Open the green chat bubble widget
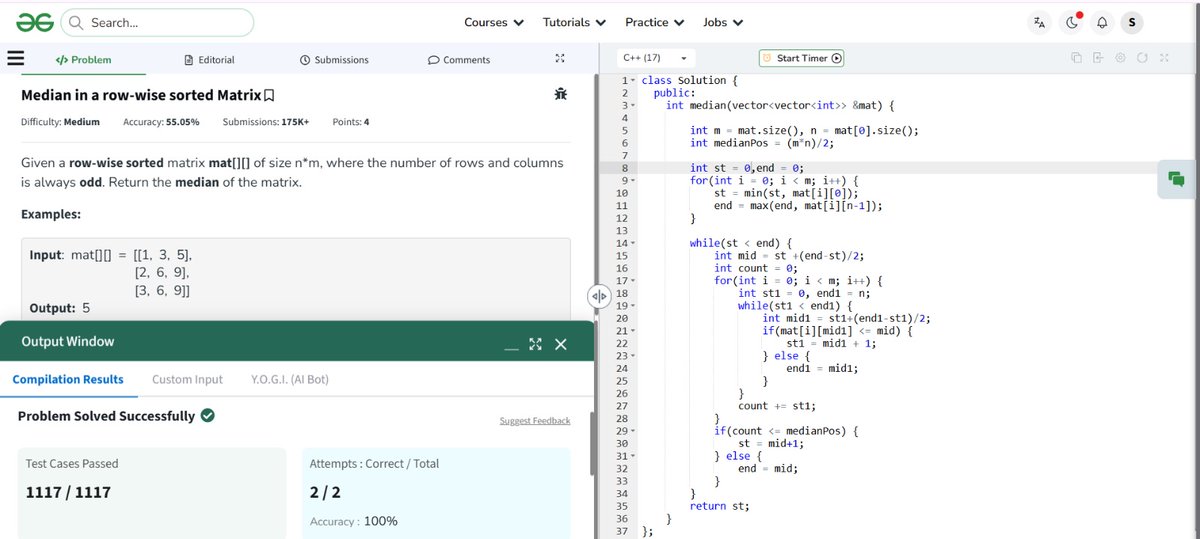 coord(1177,179)
